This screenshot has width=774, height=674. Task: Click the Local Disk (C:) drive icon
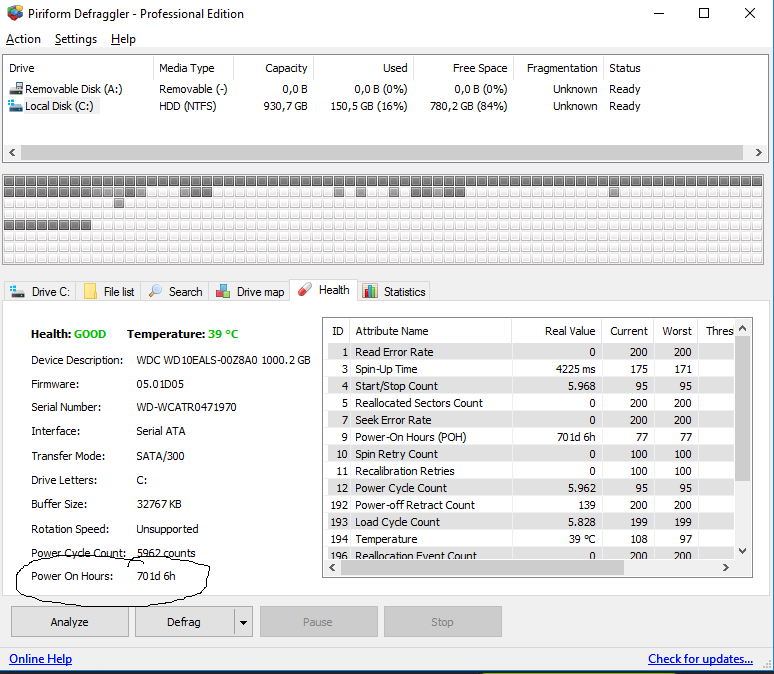coord(15,106)
